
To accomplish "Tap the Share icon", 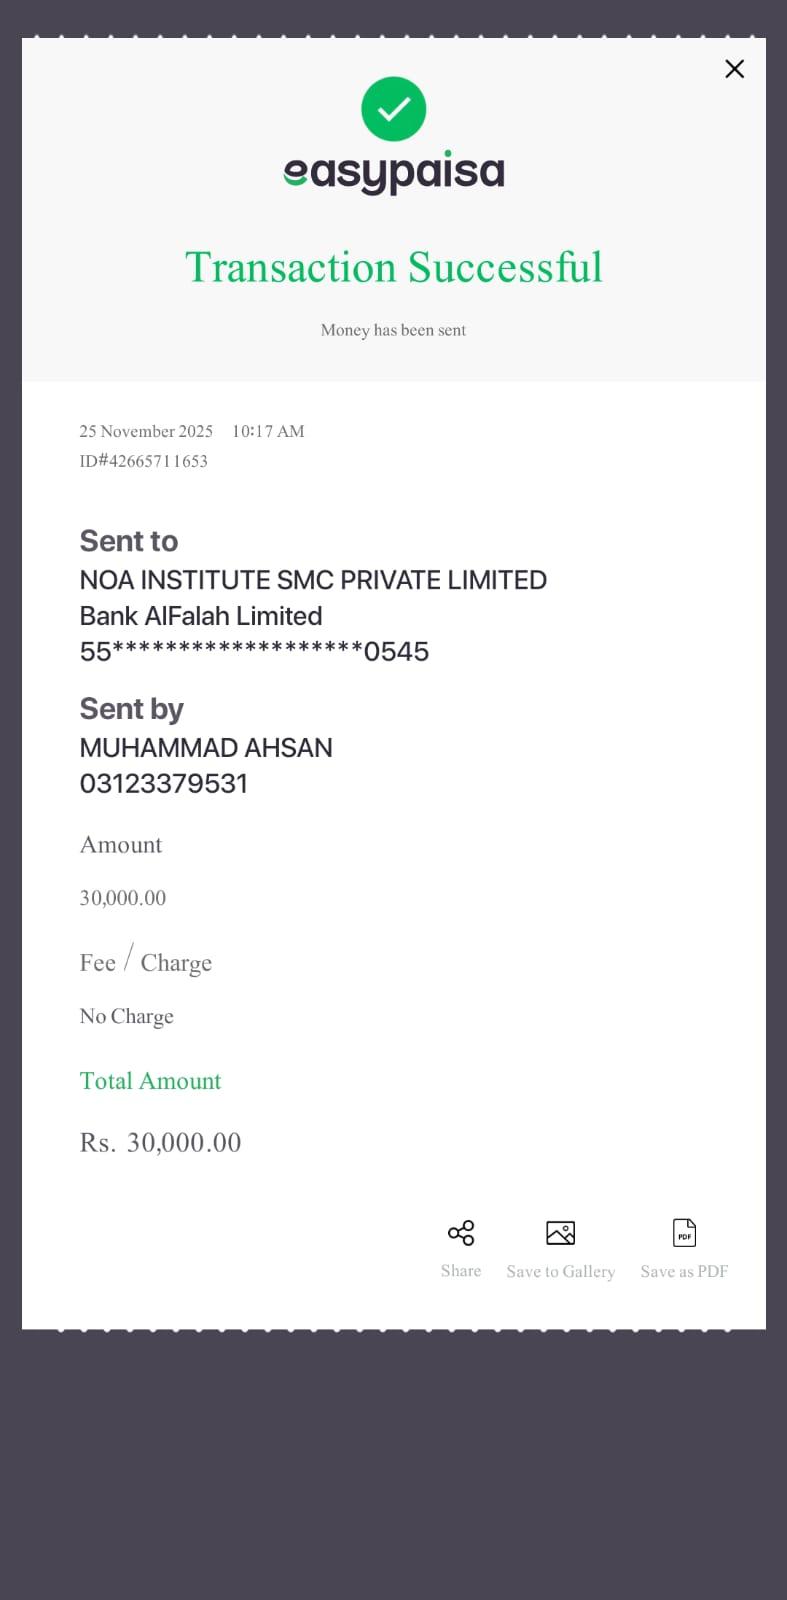I will [461, 1233].
